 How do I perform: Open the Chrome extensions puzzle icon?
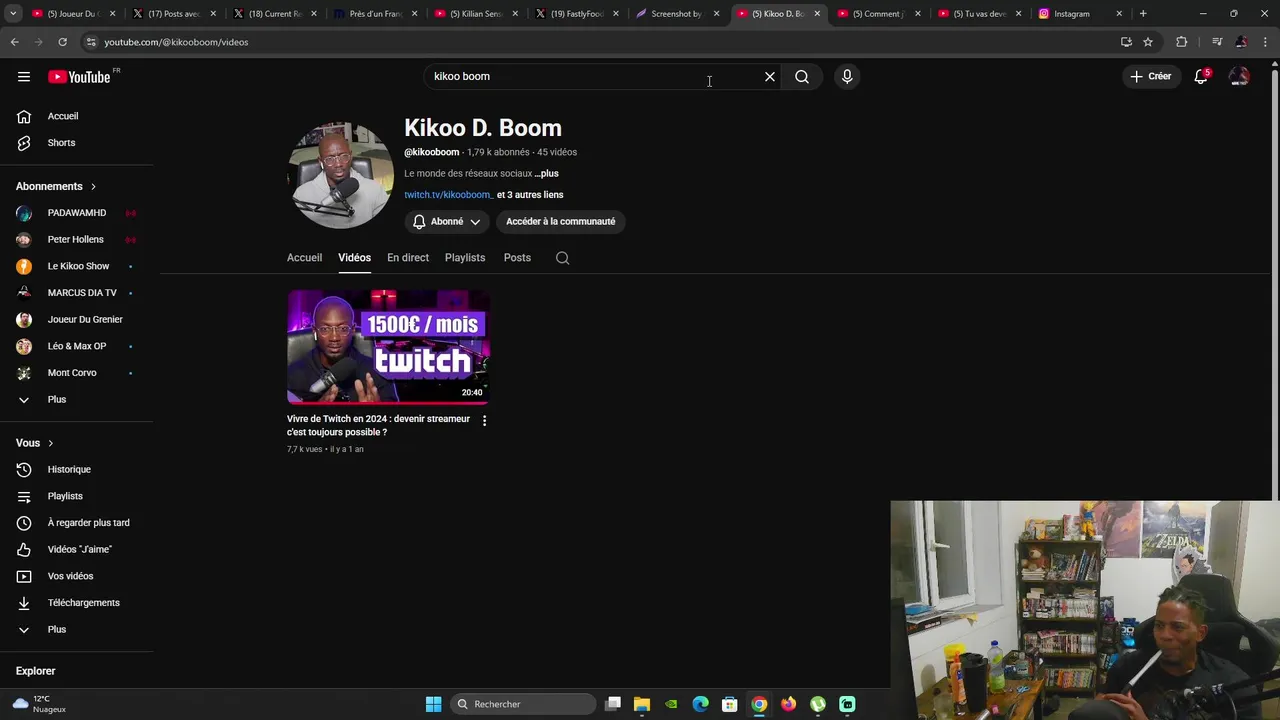[x=1182, y=42]
